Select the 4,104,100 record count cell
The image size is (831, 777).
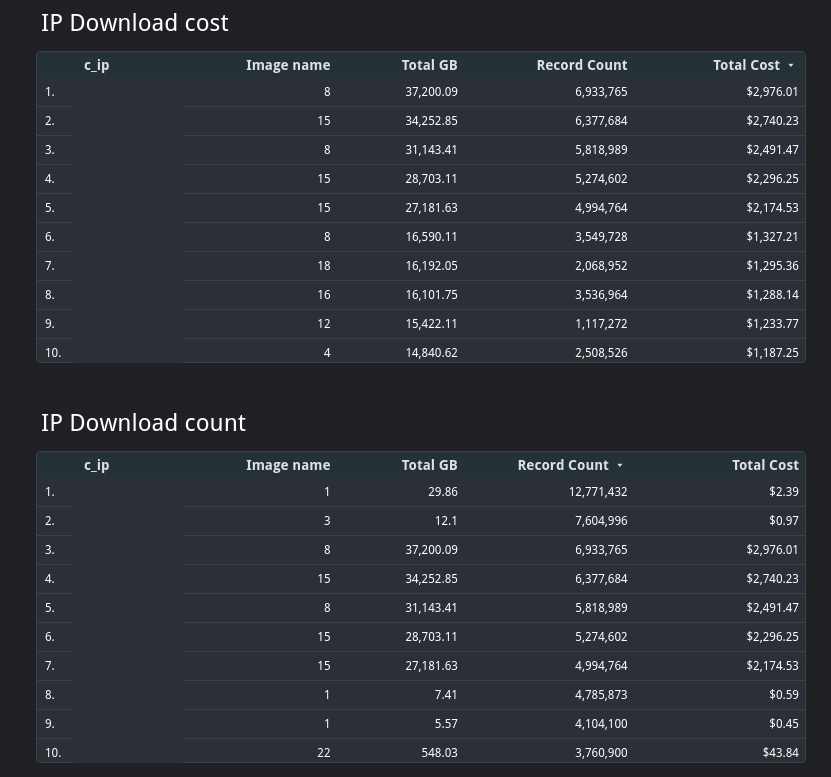click(601, 724)
